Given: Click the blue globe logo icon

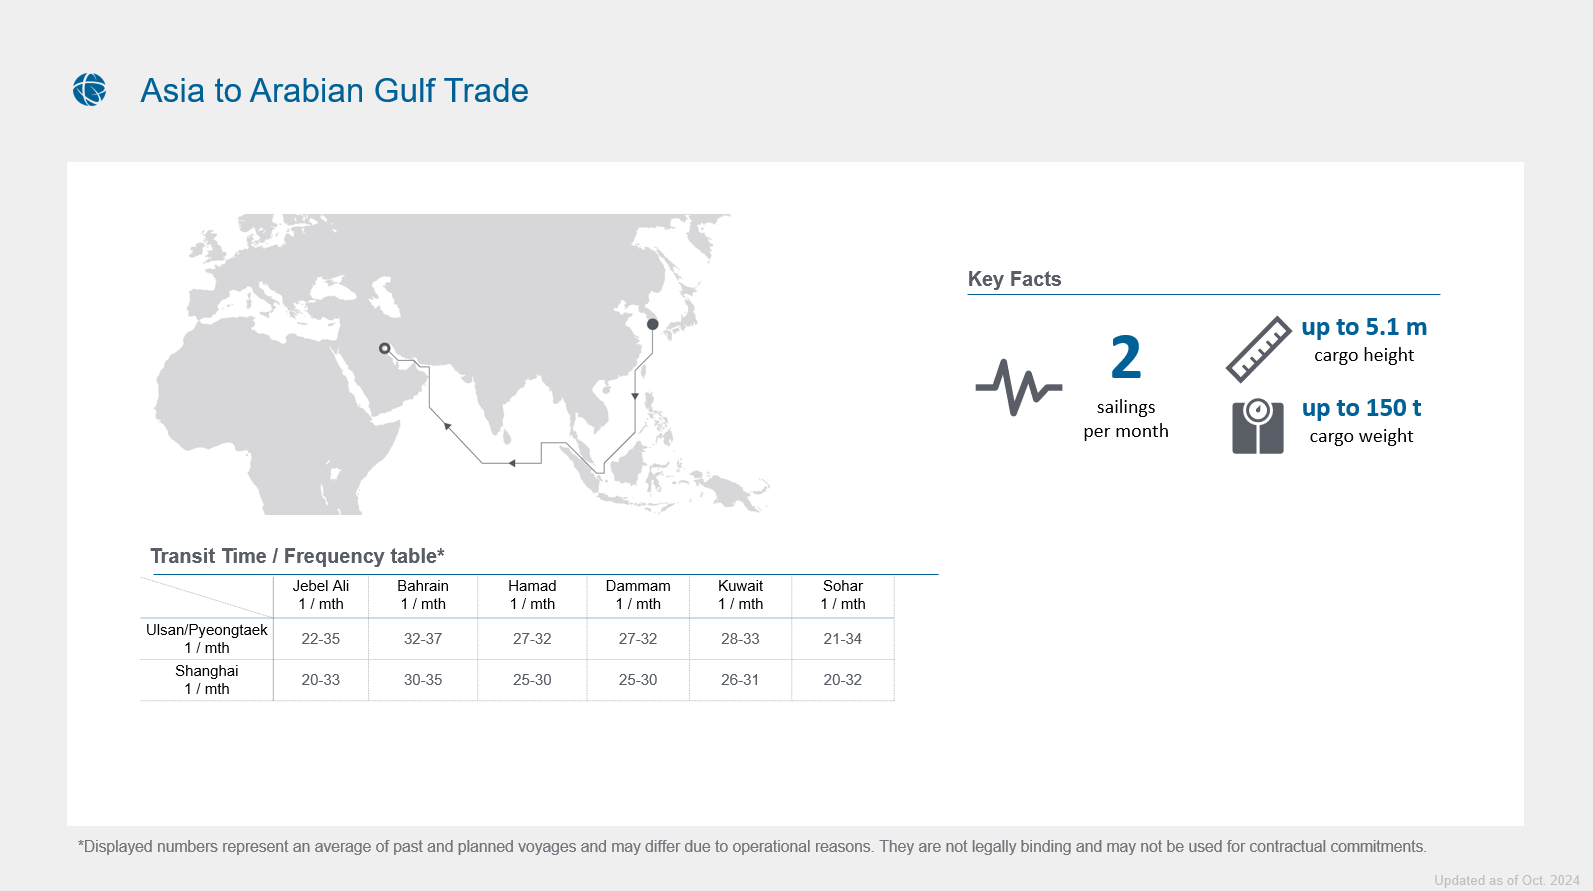Looking at the screenshot, I should pyautogui.click(x=90, y=90).
